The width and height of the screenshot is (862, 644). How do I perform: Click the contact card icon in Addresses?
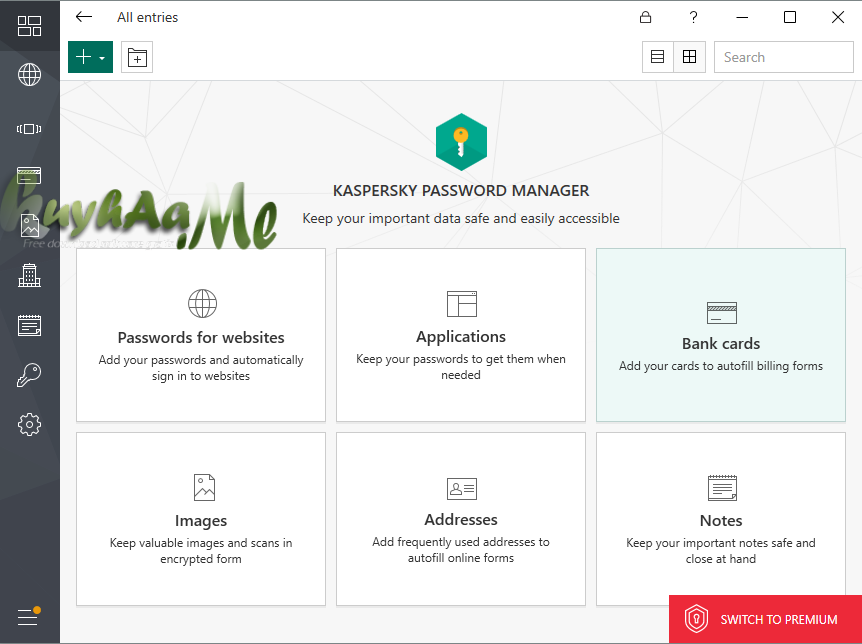coord(462,488)
